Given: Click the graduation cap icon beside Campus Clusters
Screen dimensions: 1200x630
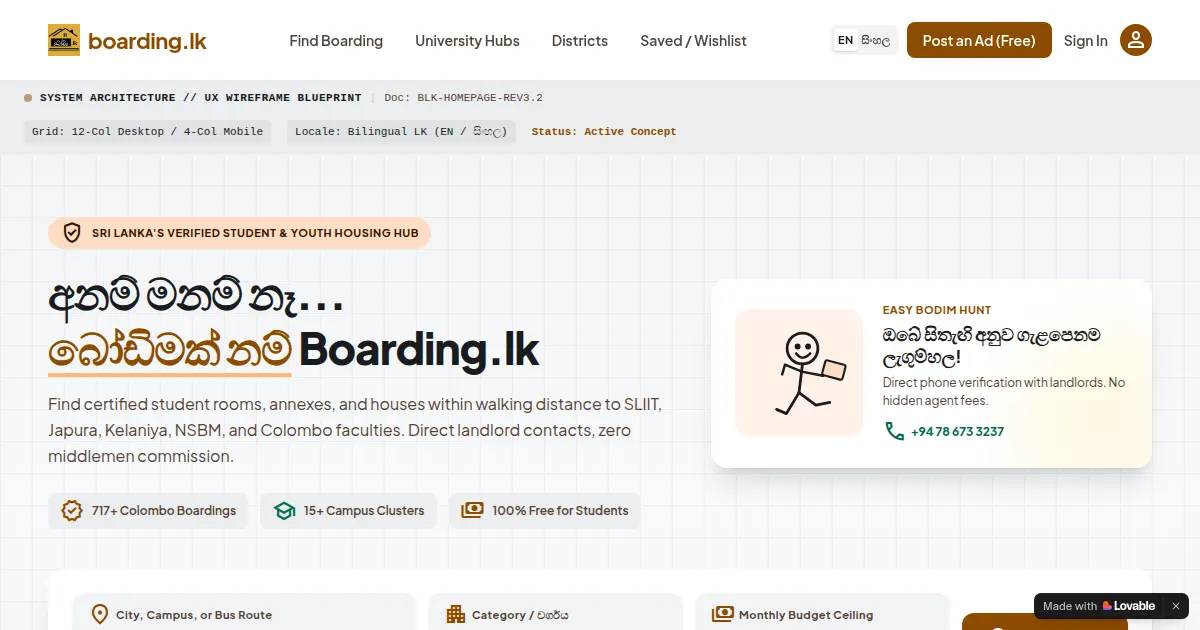Looking at the screenshot, I should click(284, 510).
